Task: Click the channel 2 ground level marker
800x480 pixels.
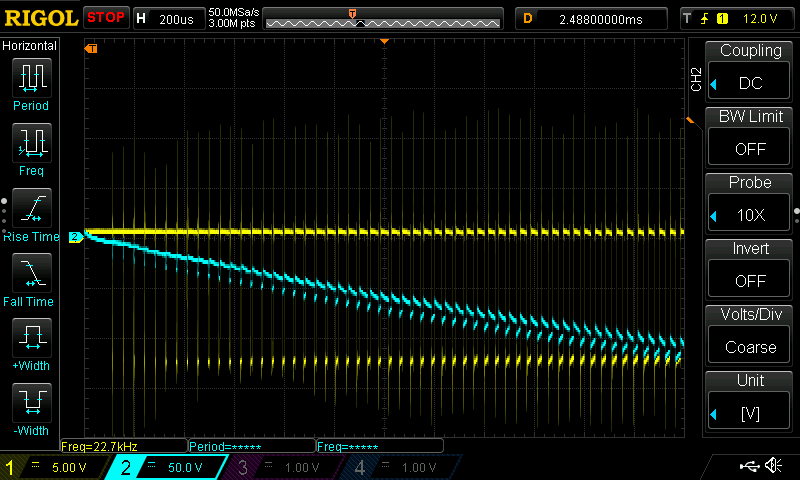Action: (76, 237)
